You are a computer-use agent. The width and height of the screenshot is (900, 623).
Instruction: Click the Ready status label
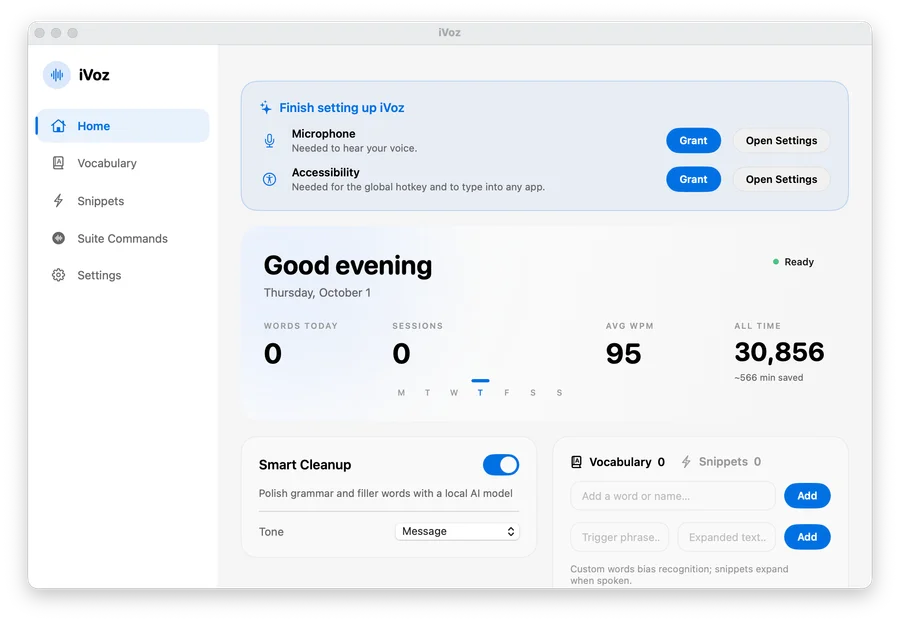point(799,262)
